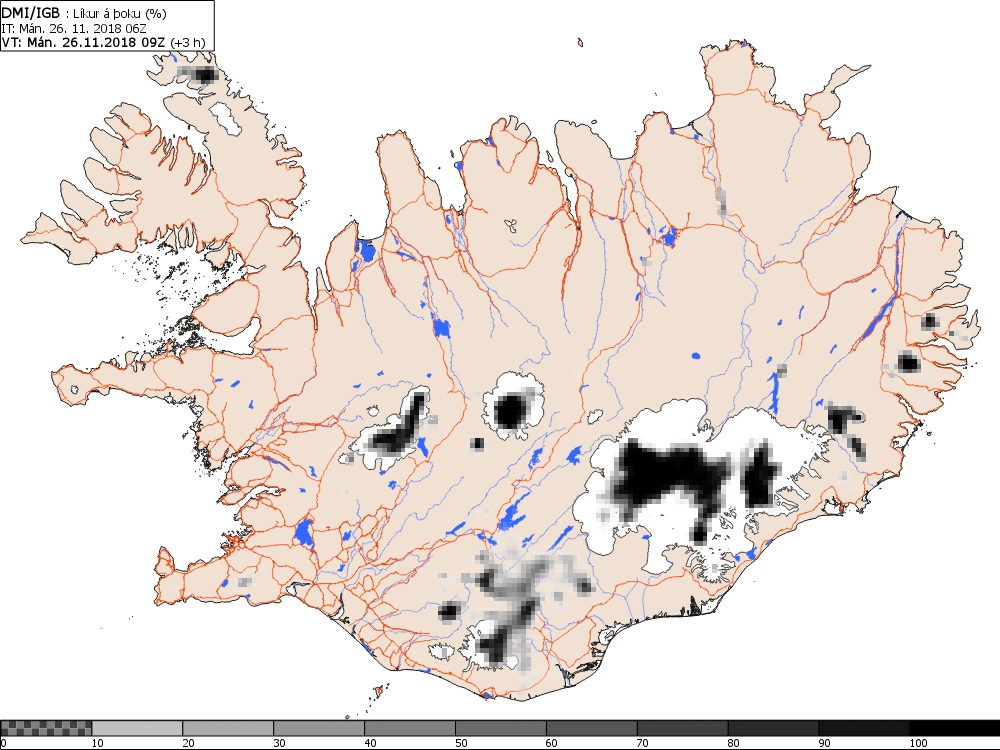Click the 30–40 percent legend swatch
The height and width of the screenshot is (750, 1000).
(x=319, y=728)
